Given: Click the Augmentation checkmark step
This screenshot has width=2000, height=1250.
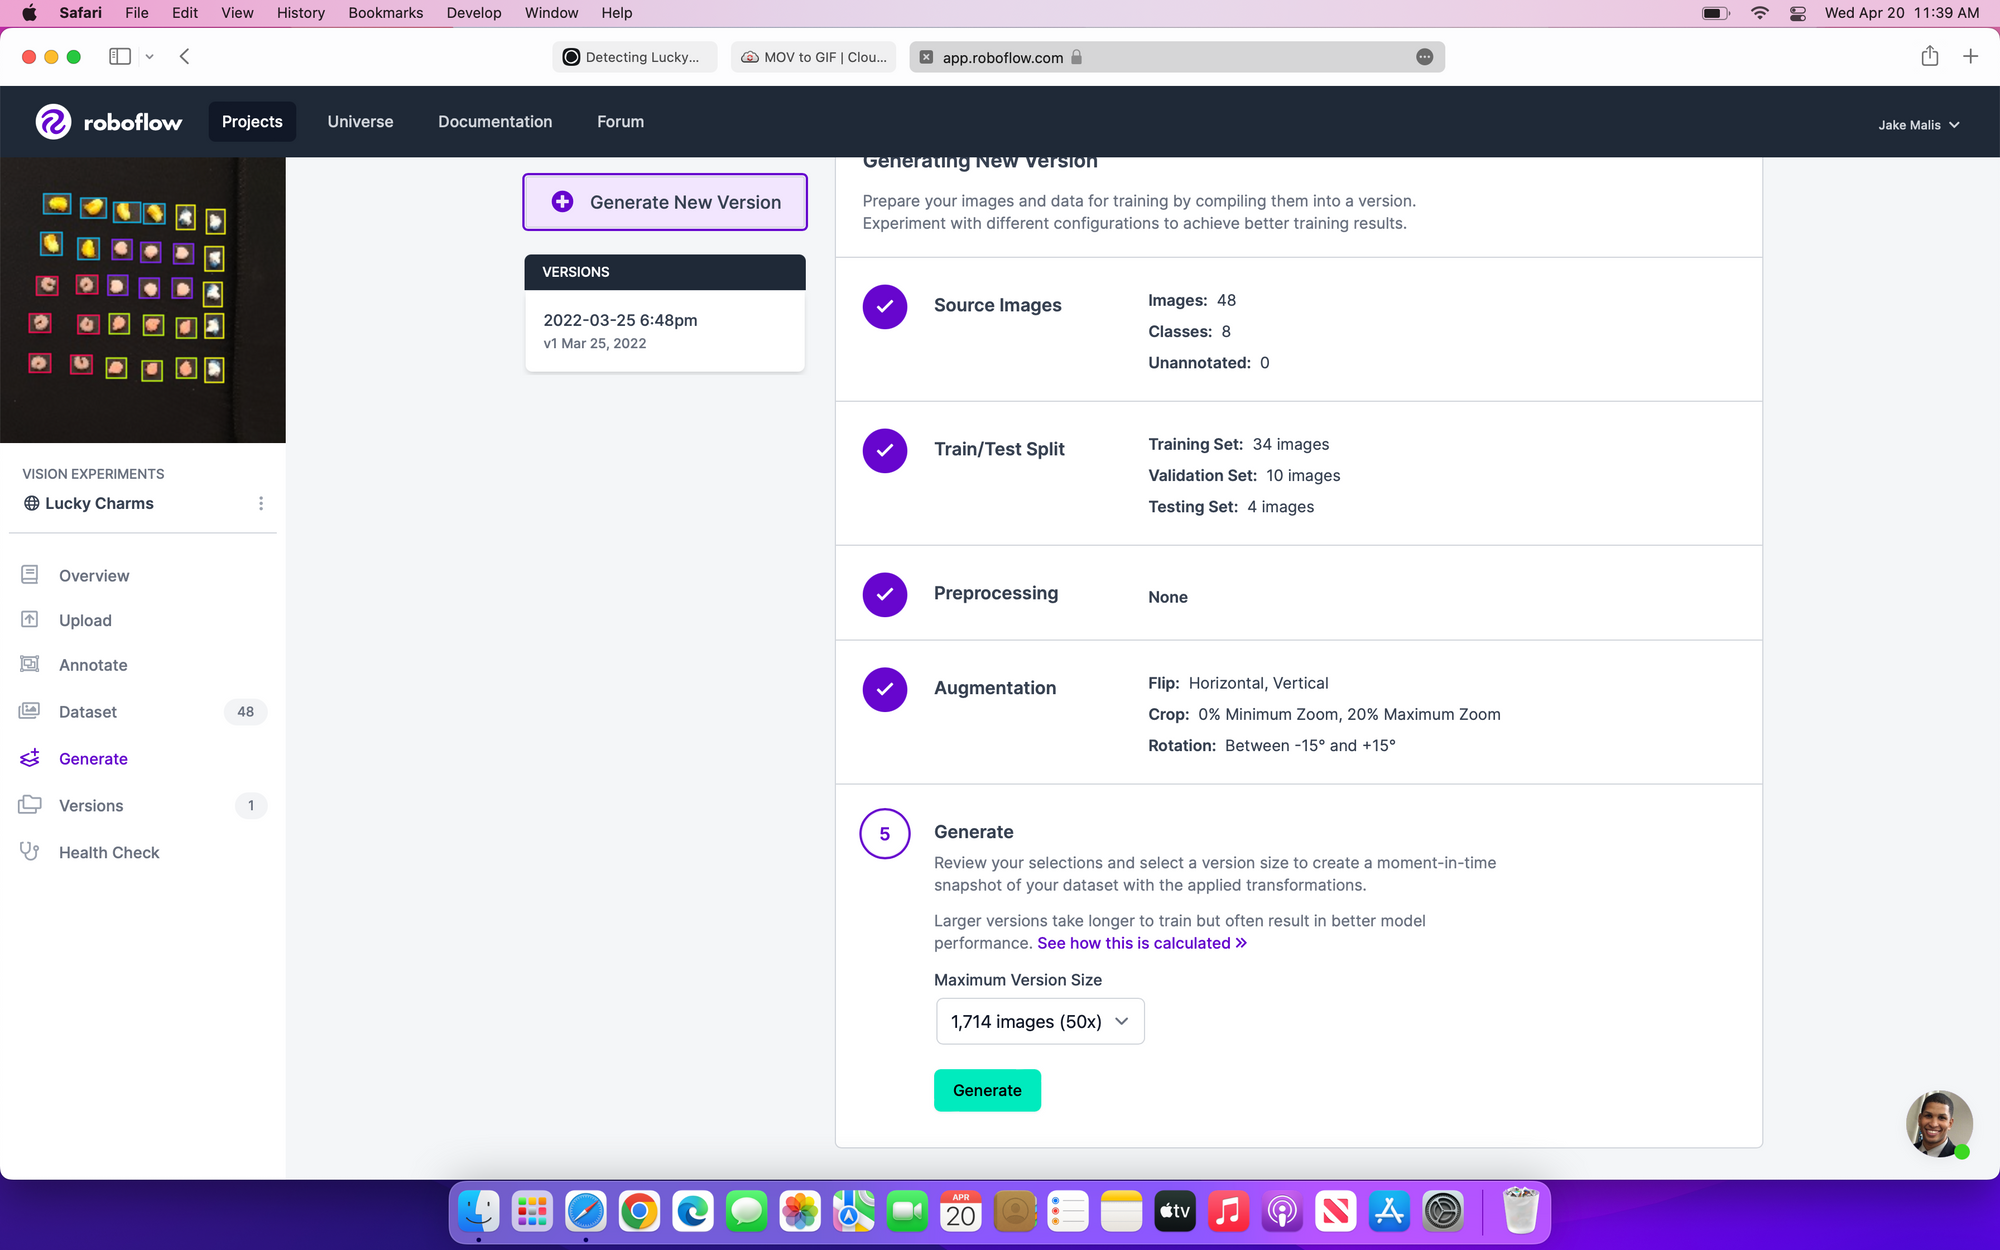Looking at the screenshot, I should 885,689.
